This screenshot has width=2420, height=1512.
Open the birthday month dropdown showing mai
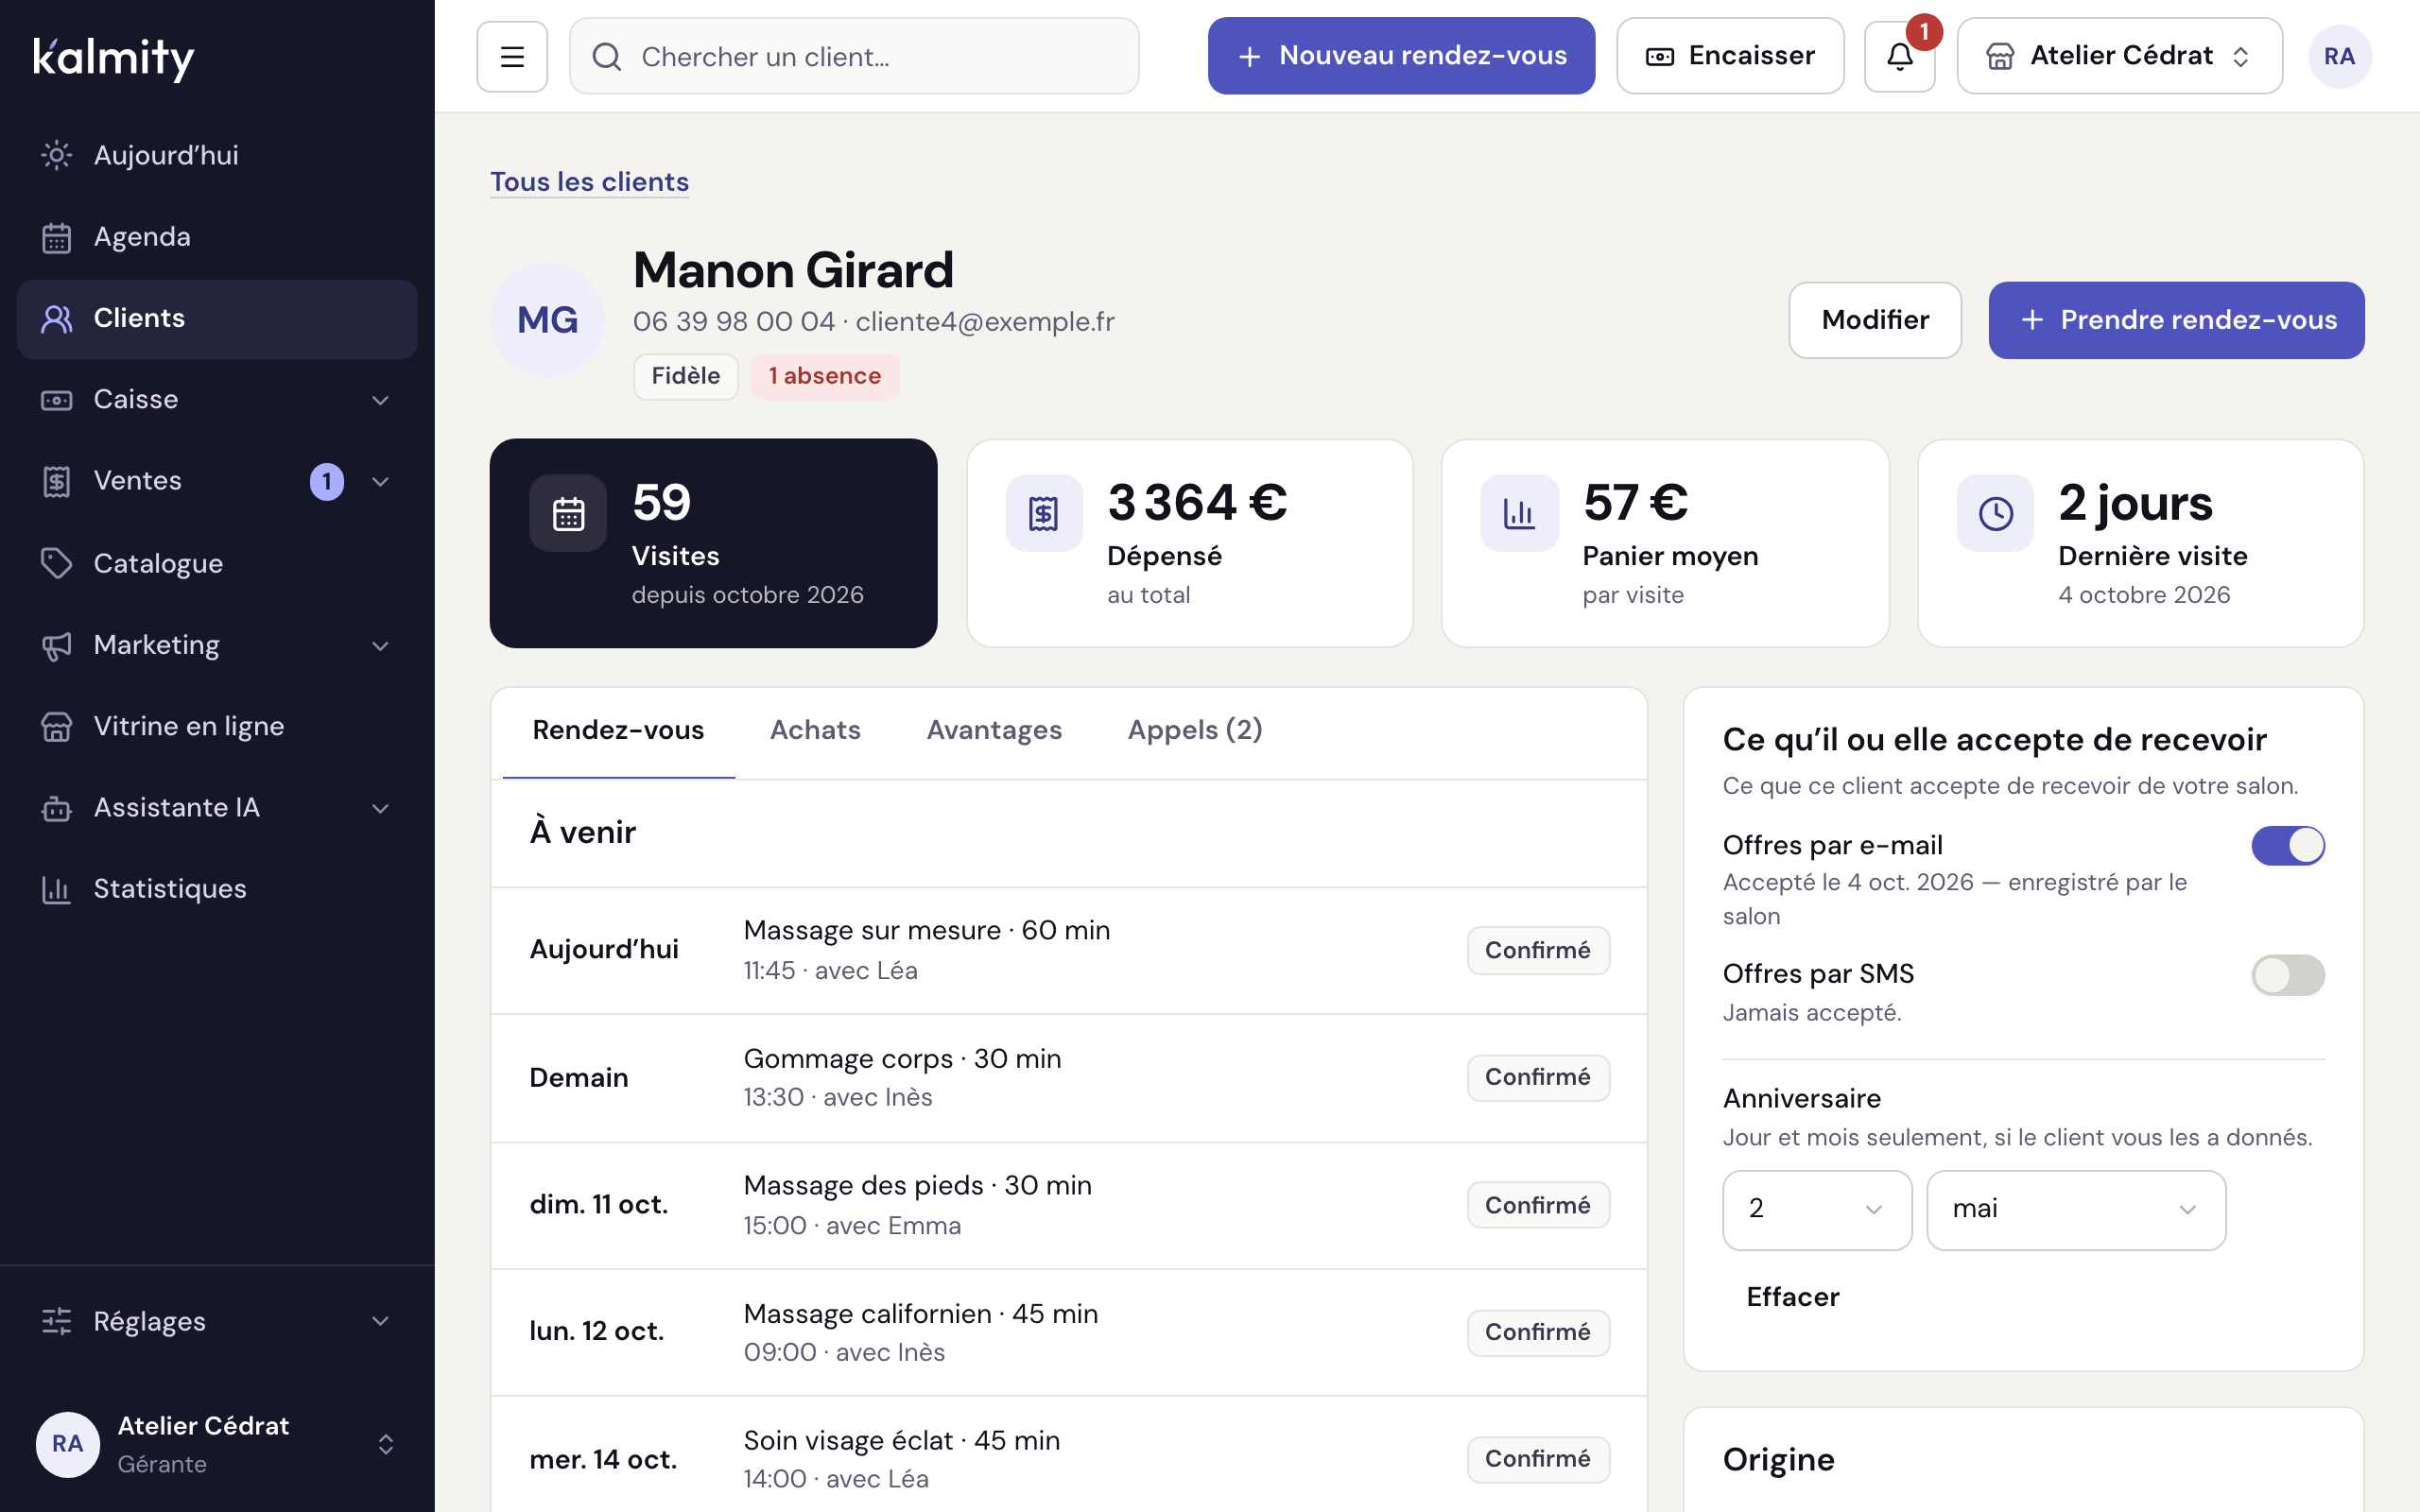tap(2076, 1210)
